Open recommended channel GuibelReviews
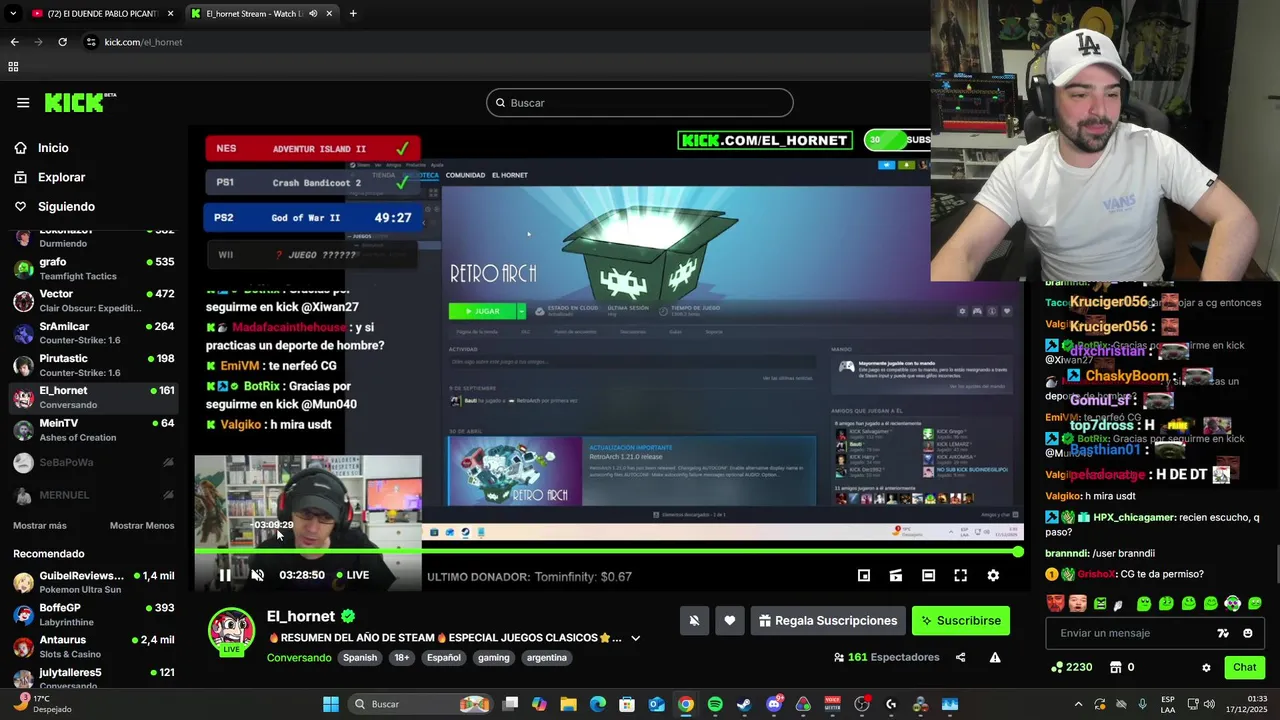Screen dimensions: 1280x720 [x=94, y=582]
